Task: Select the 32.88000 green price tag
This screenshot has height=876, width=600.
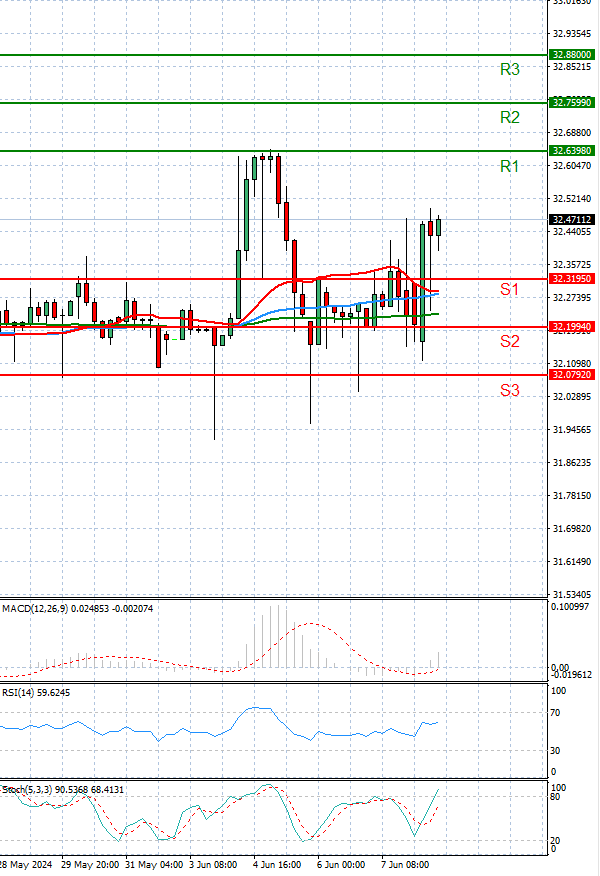Action: (572, 55)
